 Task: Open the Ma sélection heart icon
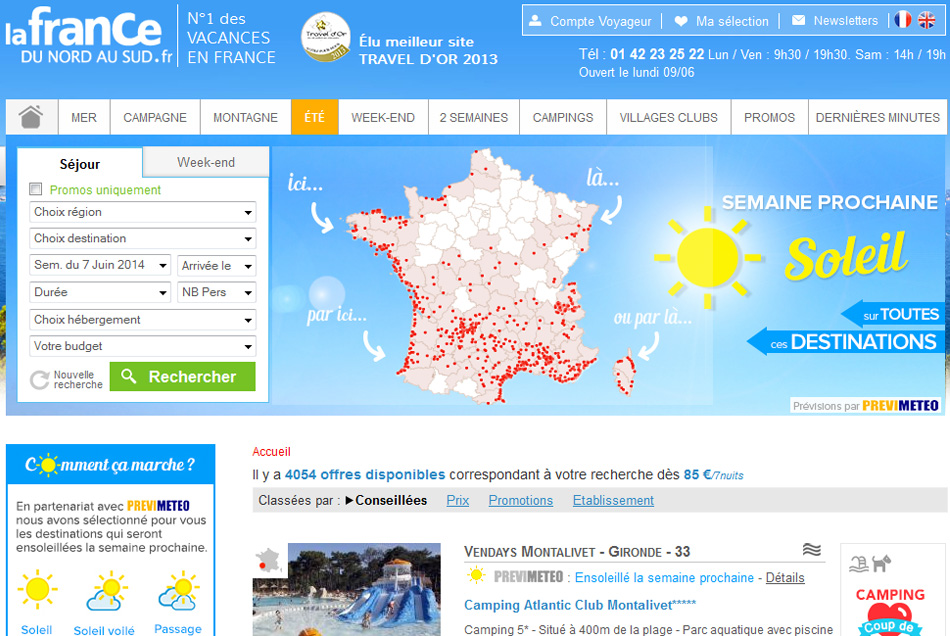coord(681,21)
